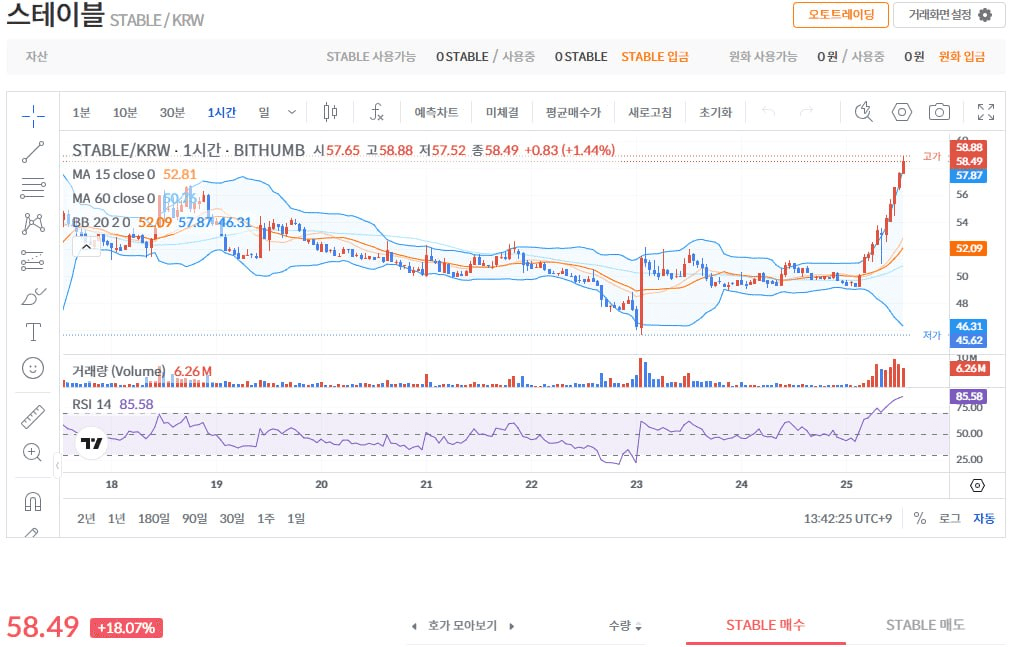Redo the chart action
The image size is (1010, 647).
(x=806, y=112)
